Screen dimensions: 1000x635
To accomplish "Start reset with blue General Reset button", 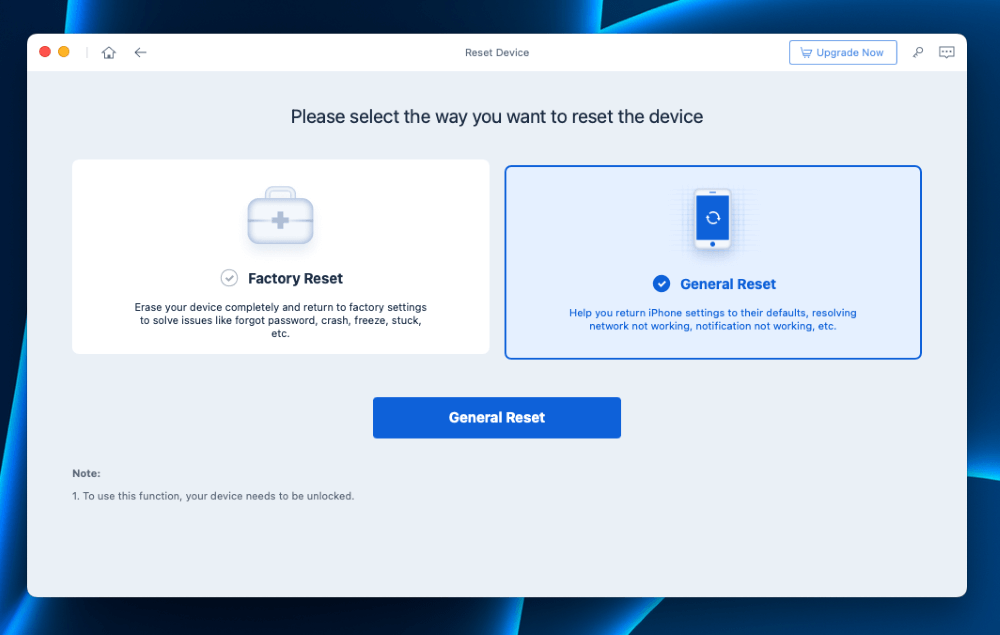I will [x=496, y=418].
